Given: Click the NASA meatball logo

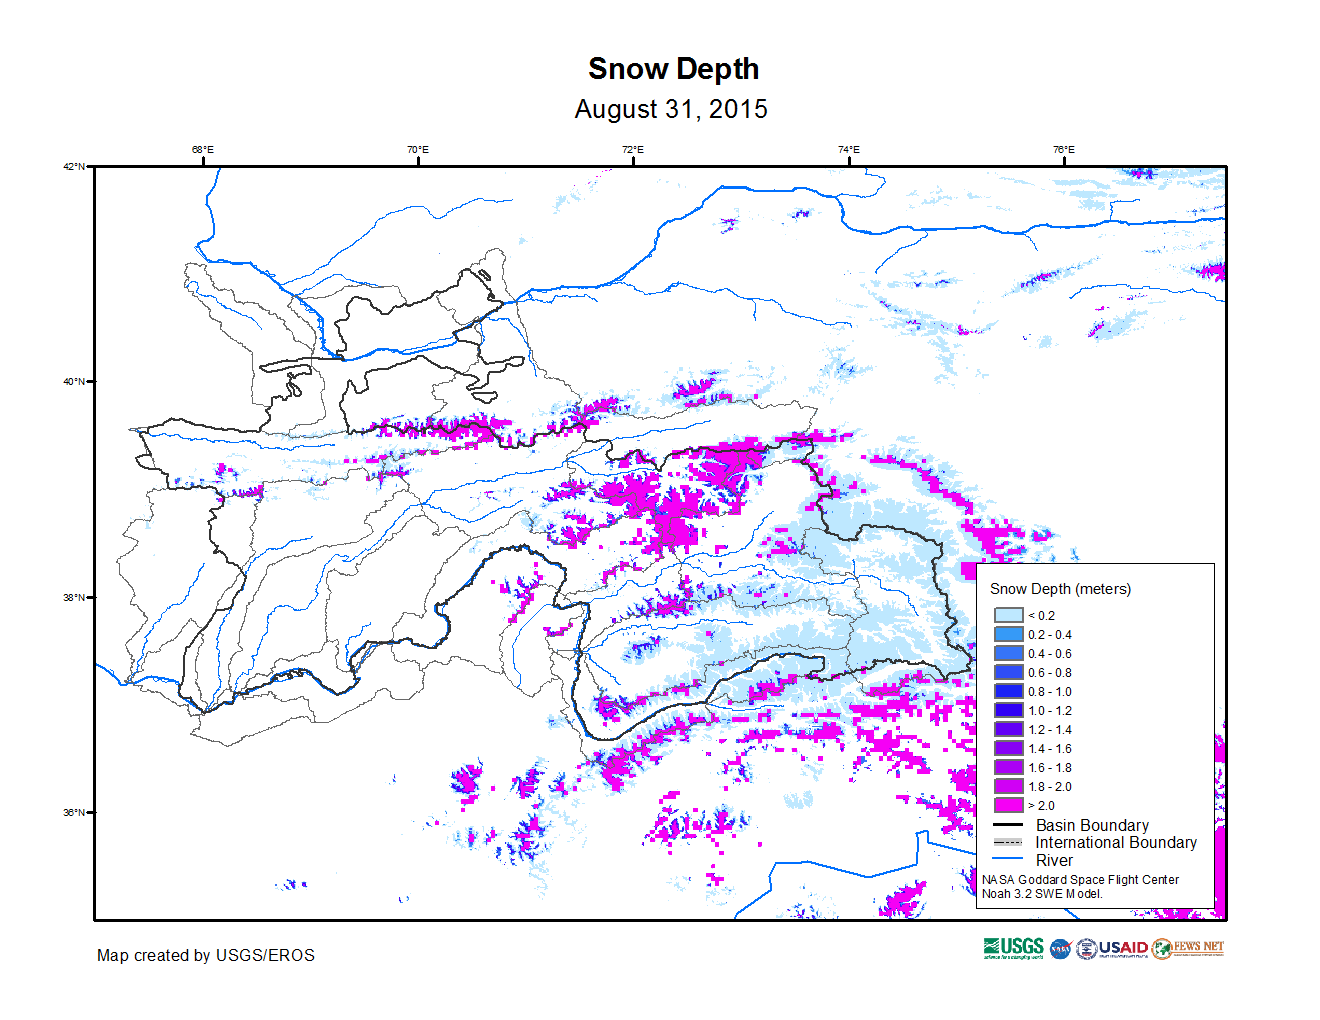Looking at the screenshot, I should point(1060,949).
